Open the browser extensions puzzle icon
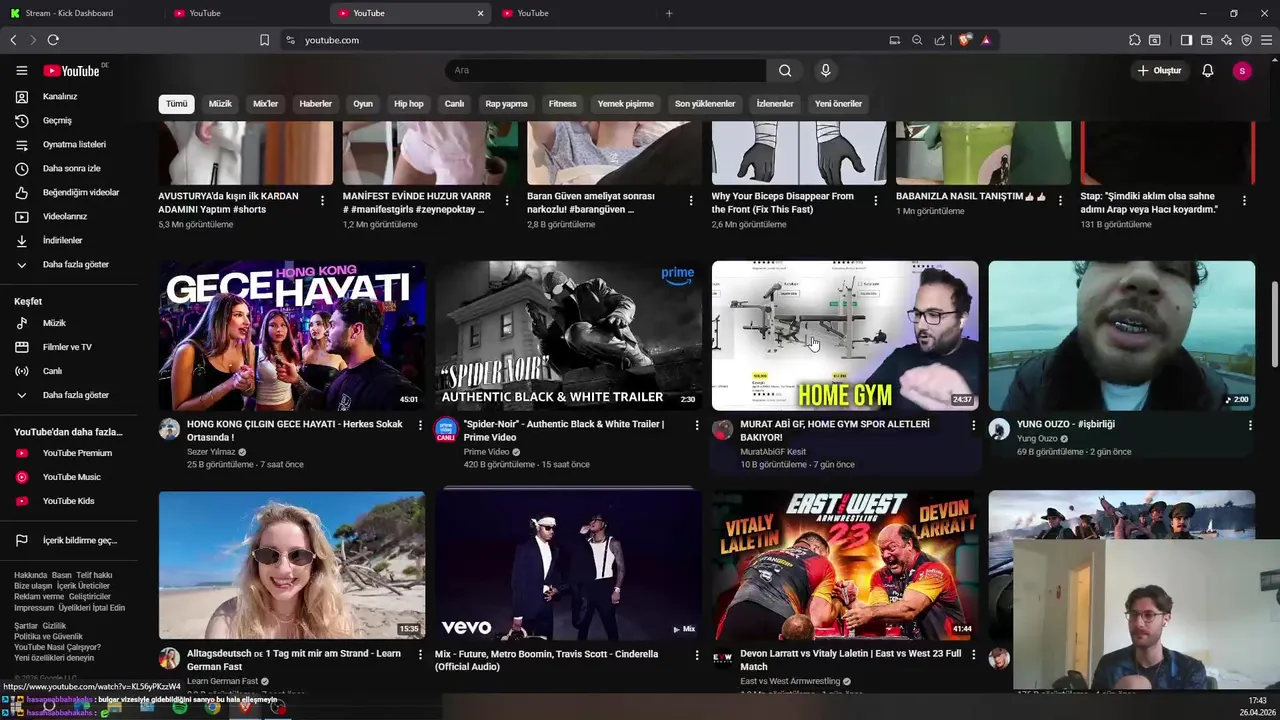 pos(1134,40)
